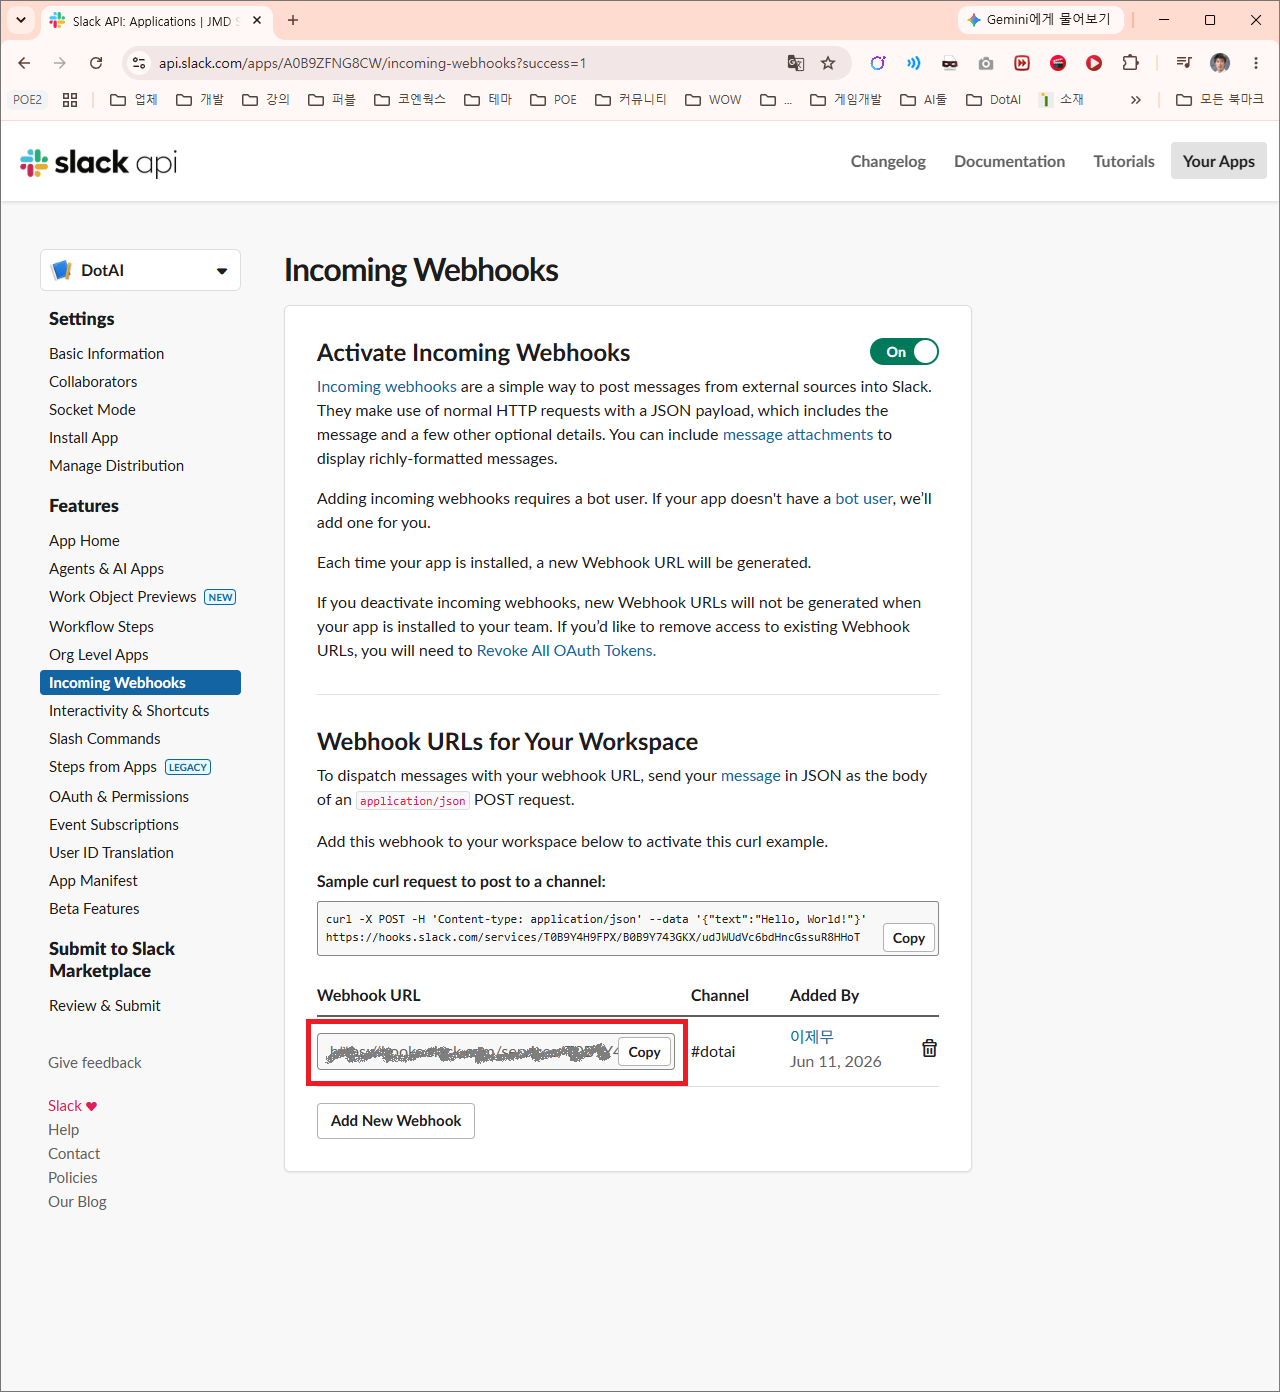Copy the sample curl request
The height and width of the screenshot is (1392, 1280).
(x=908, y=938)
